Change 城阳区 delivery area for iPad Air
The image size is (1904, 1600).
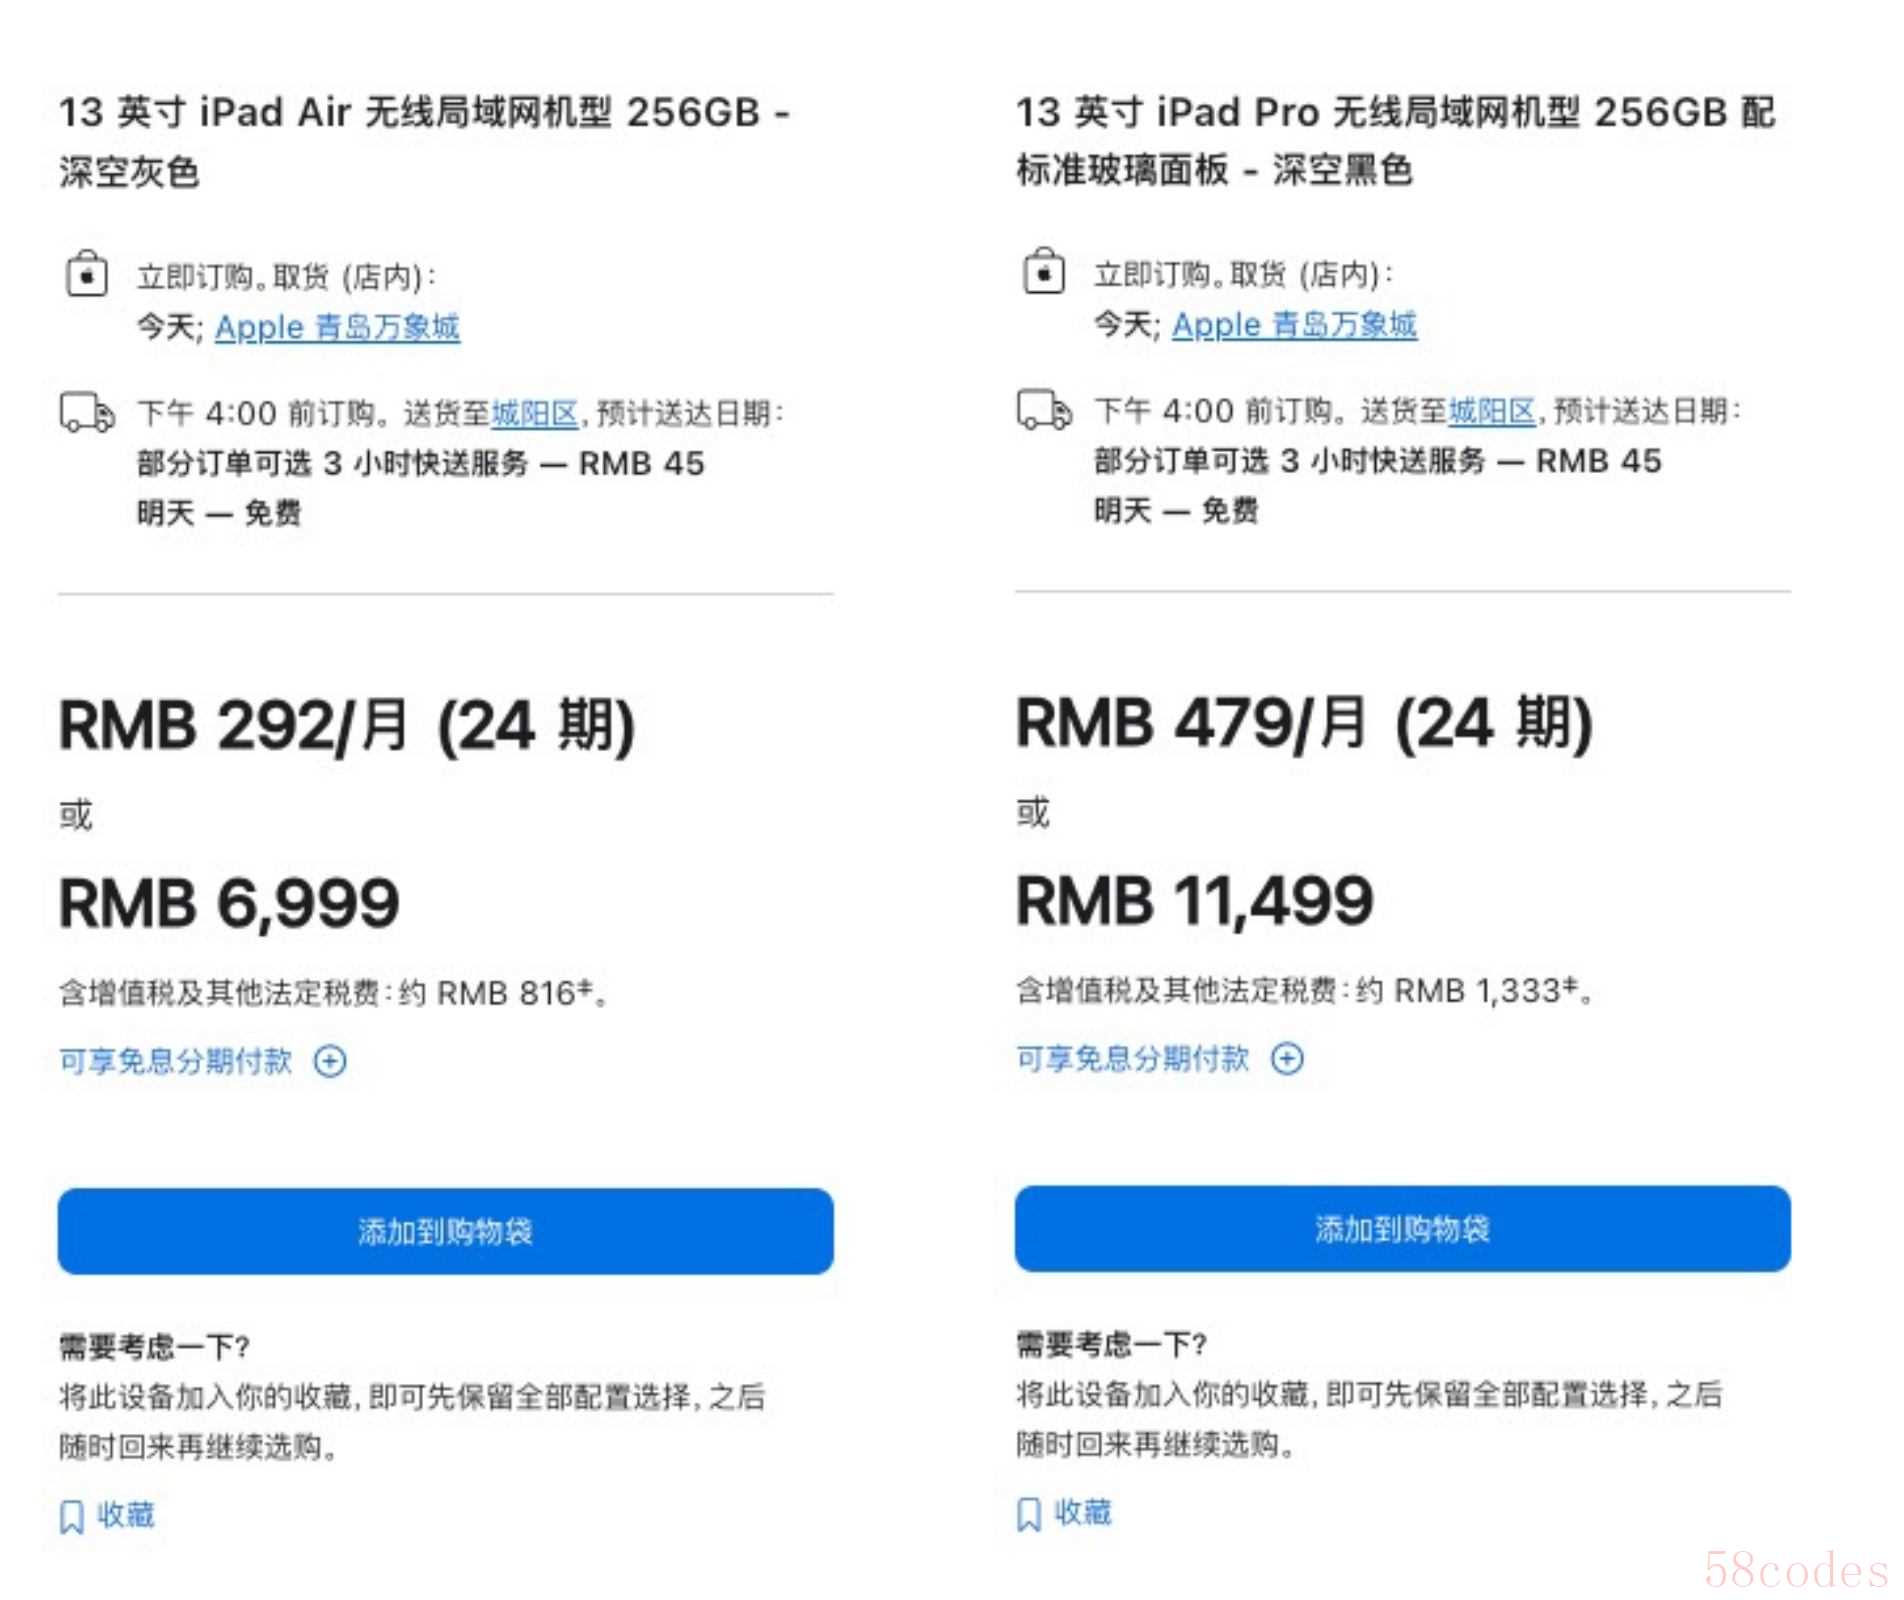coord(535,413)
